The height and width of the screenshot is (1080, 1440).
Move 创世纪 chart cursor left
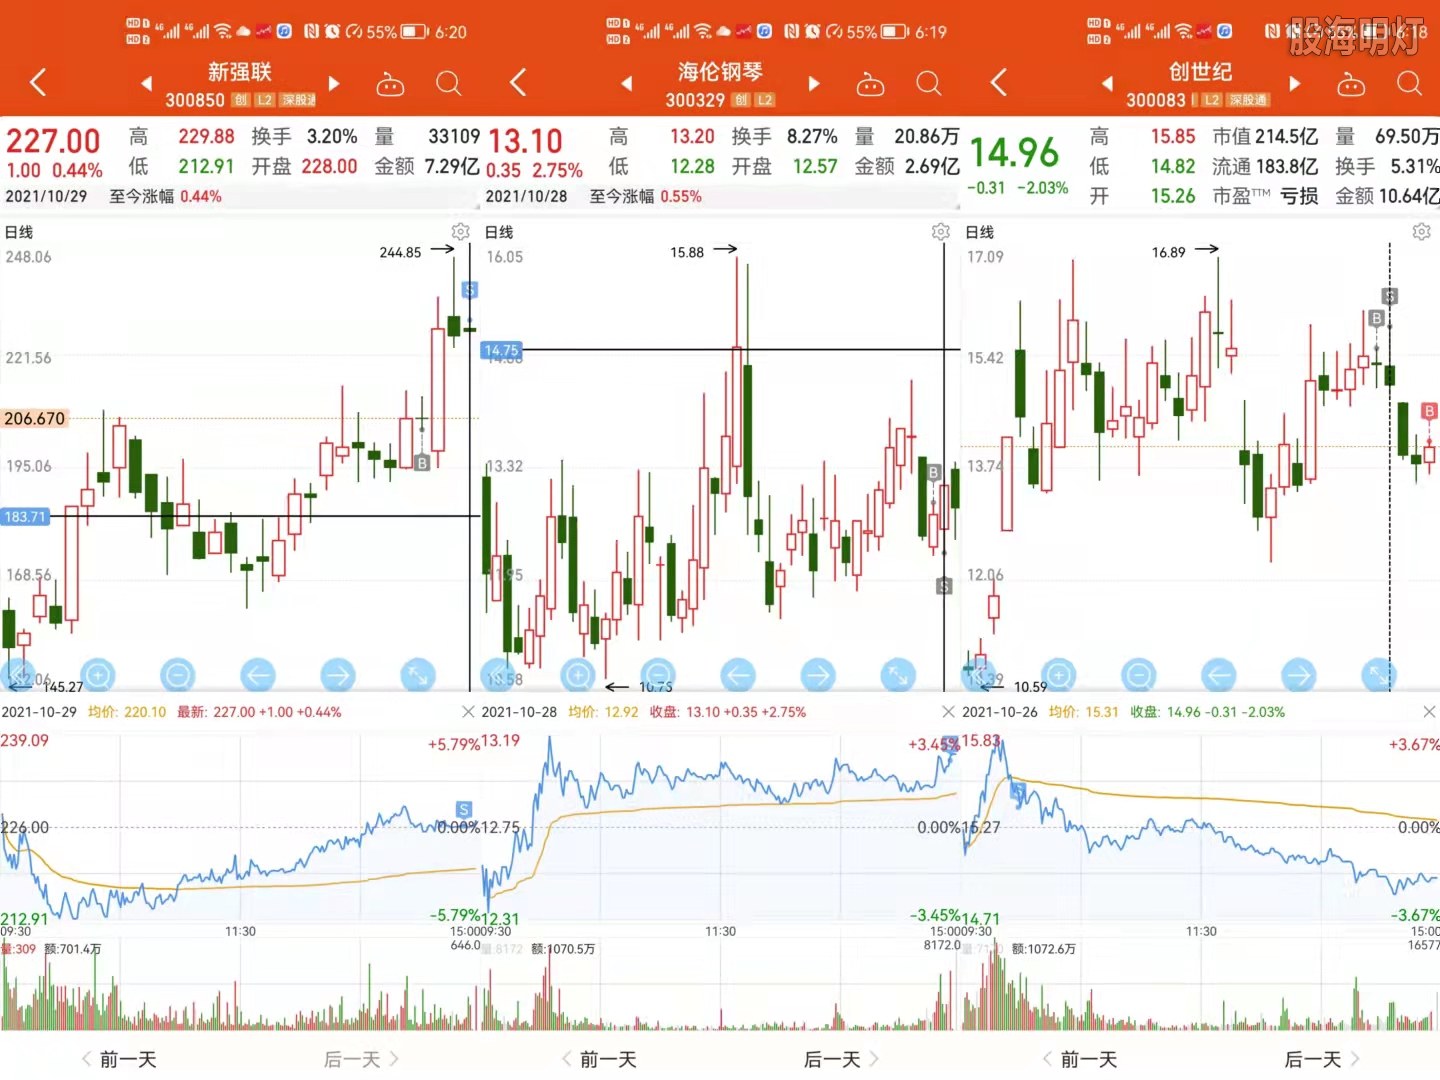point(1218,676)
